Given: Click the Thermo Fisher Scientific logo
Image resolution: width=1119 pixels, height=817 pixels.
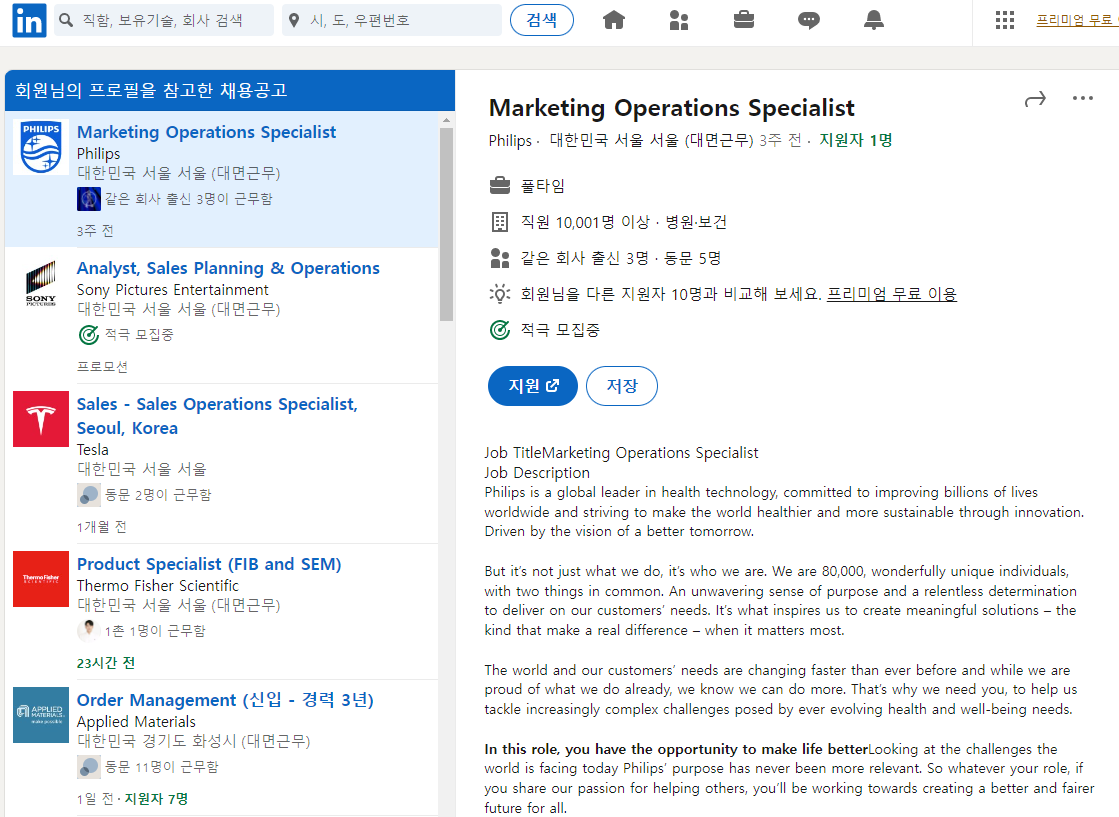Looking at the screenshot, I should pyautogui.click(x=41, y=579).
